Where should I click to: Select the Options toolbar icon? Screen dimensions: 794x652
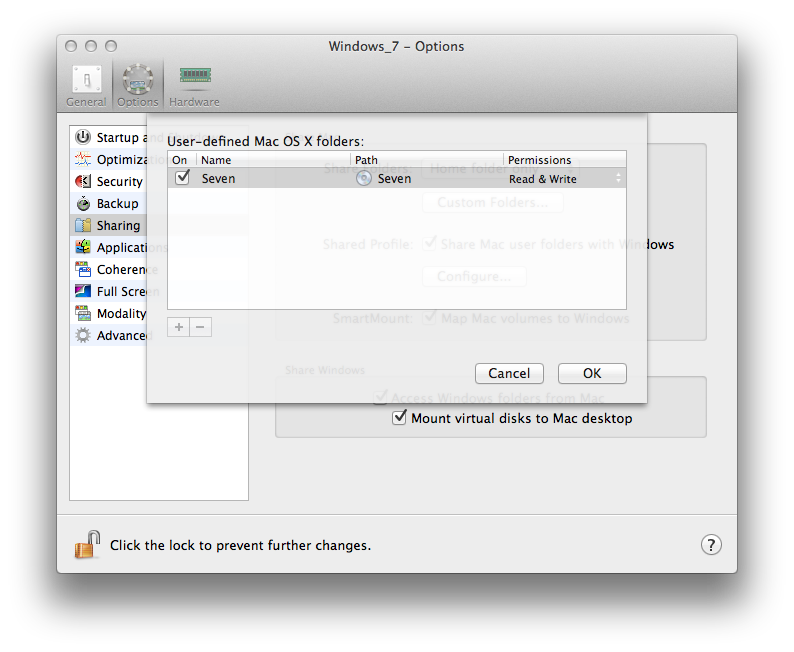(138, 86)
